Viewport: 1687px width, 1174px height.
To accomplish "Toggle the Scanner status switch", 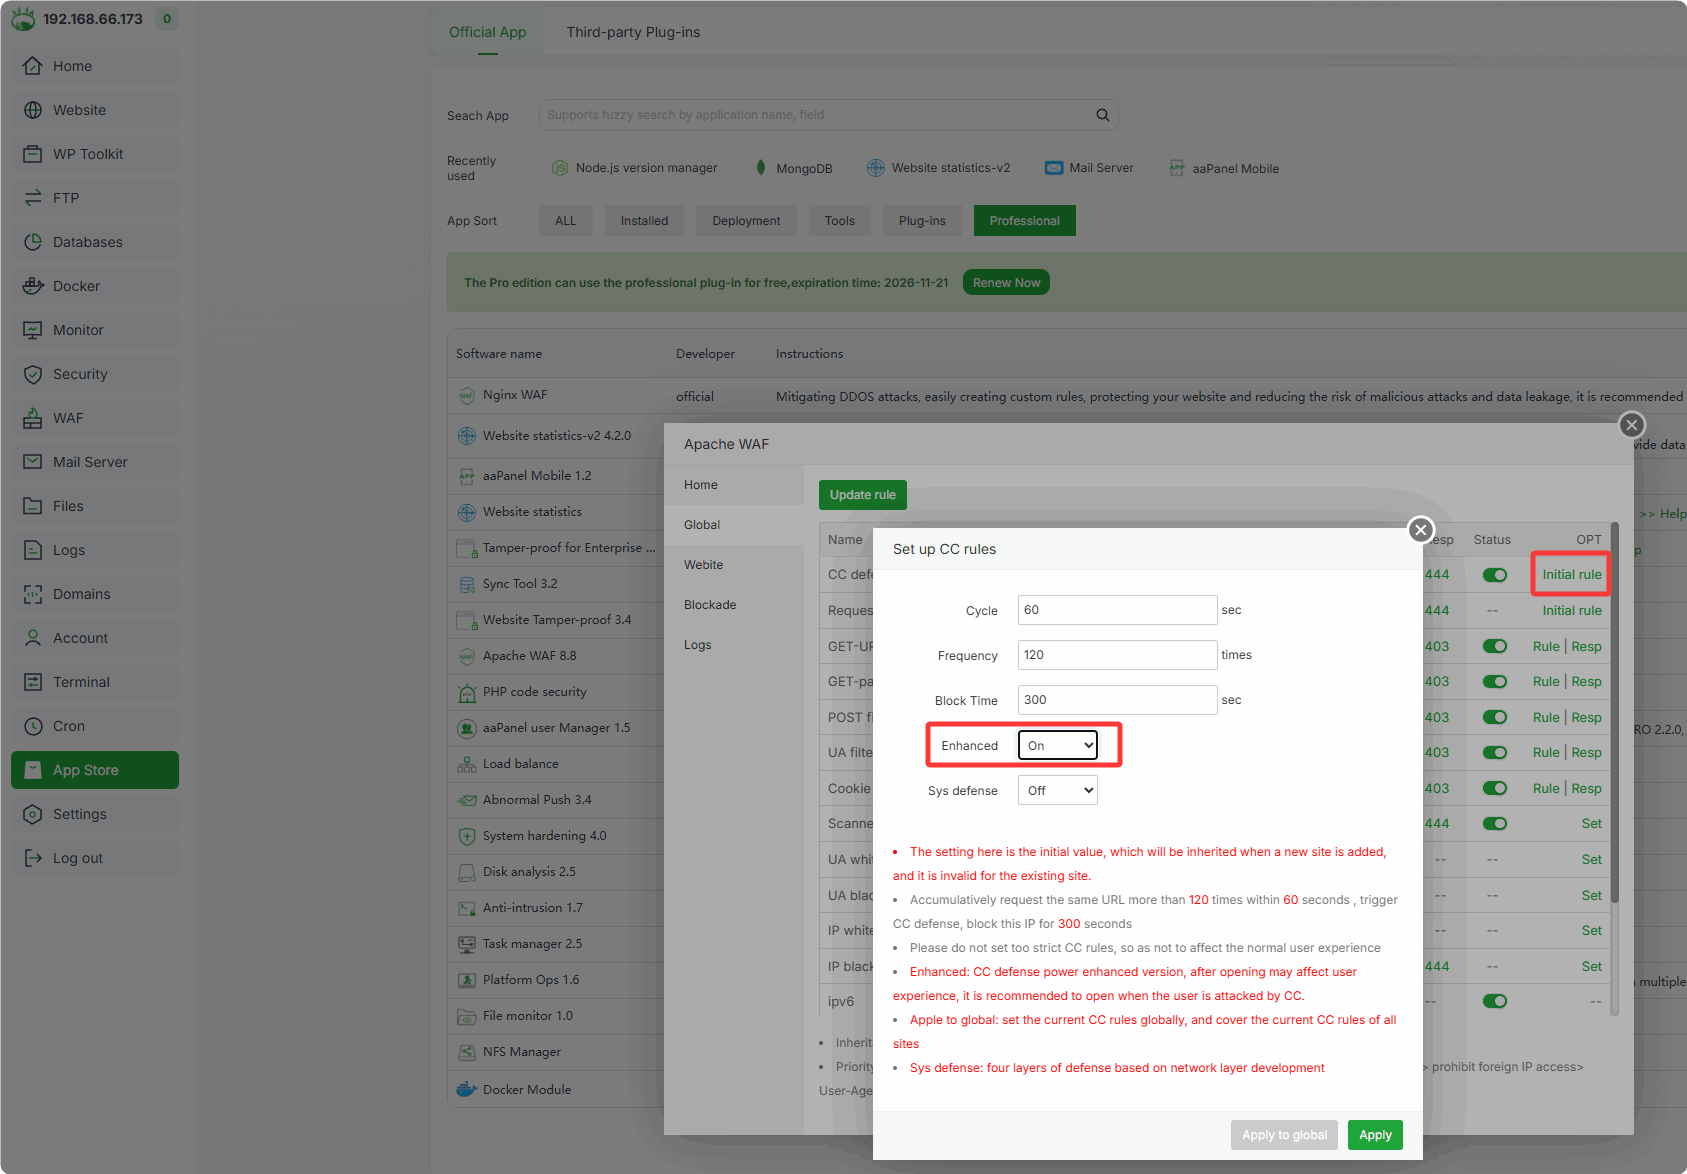I will (1495, 824).
